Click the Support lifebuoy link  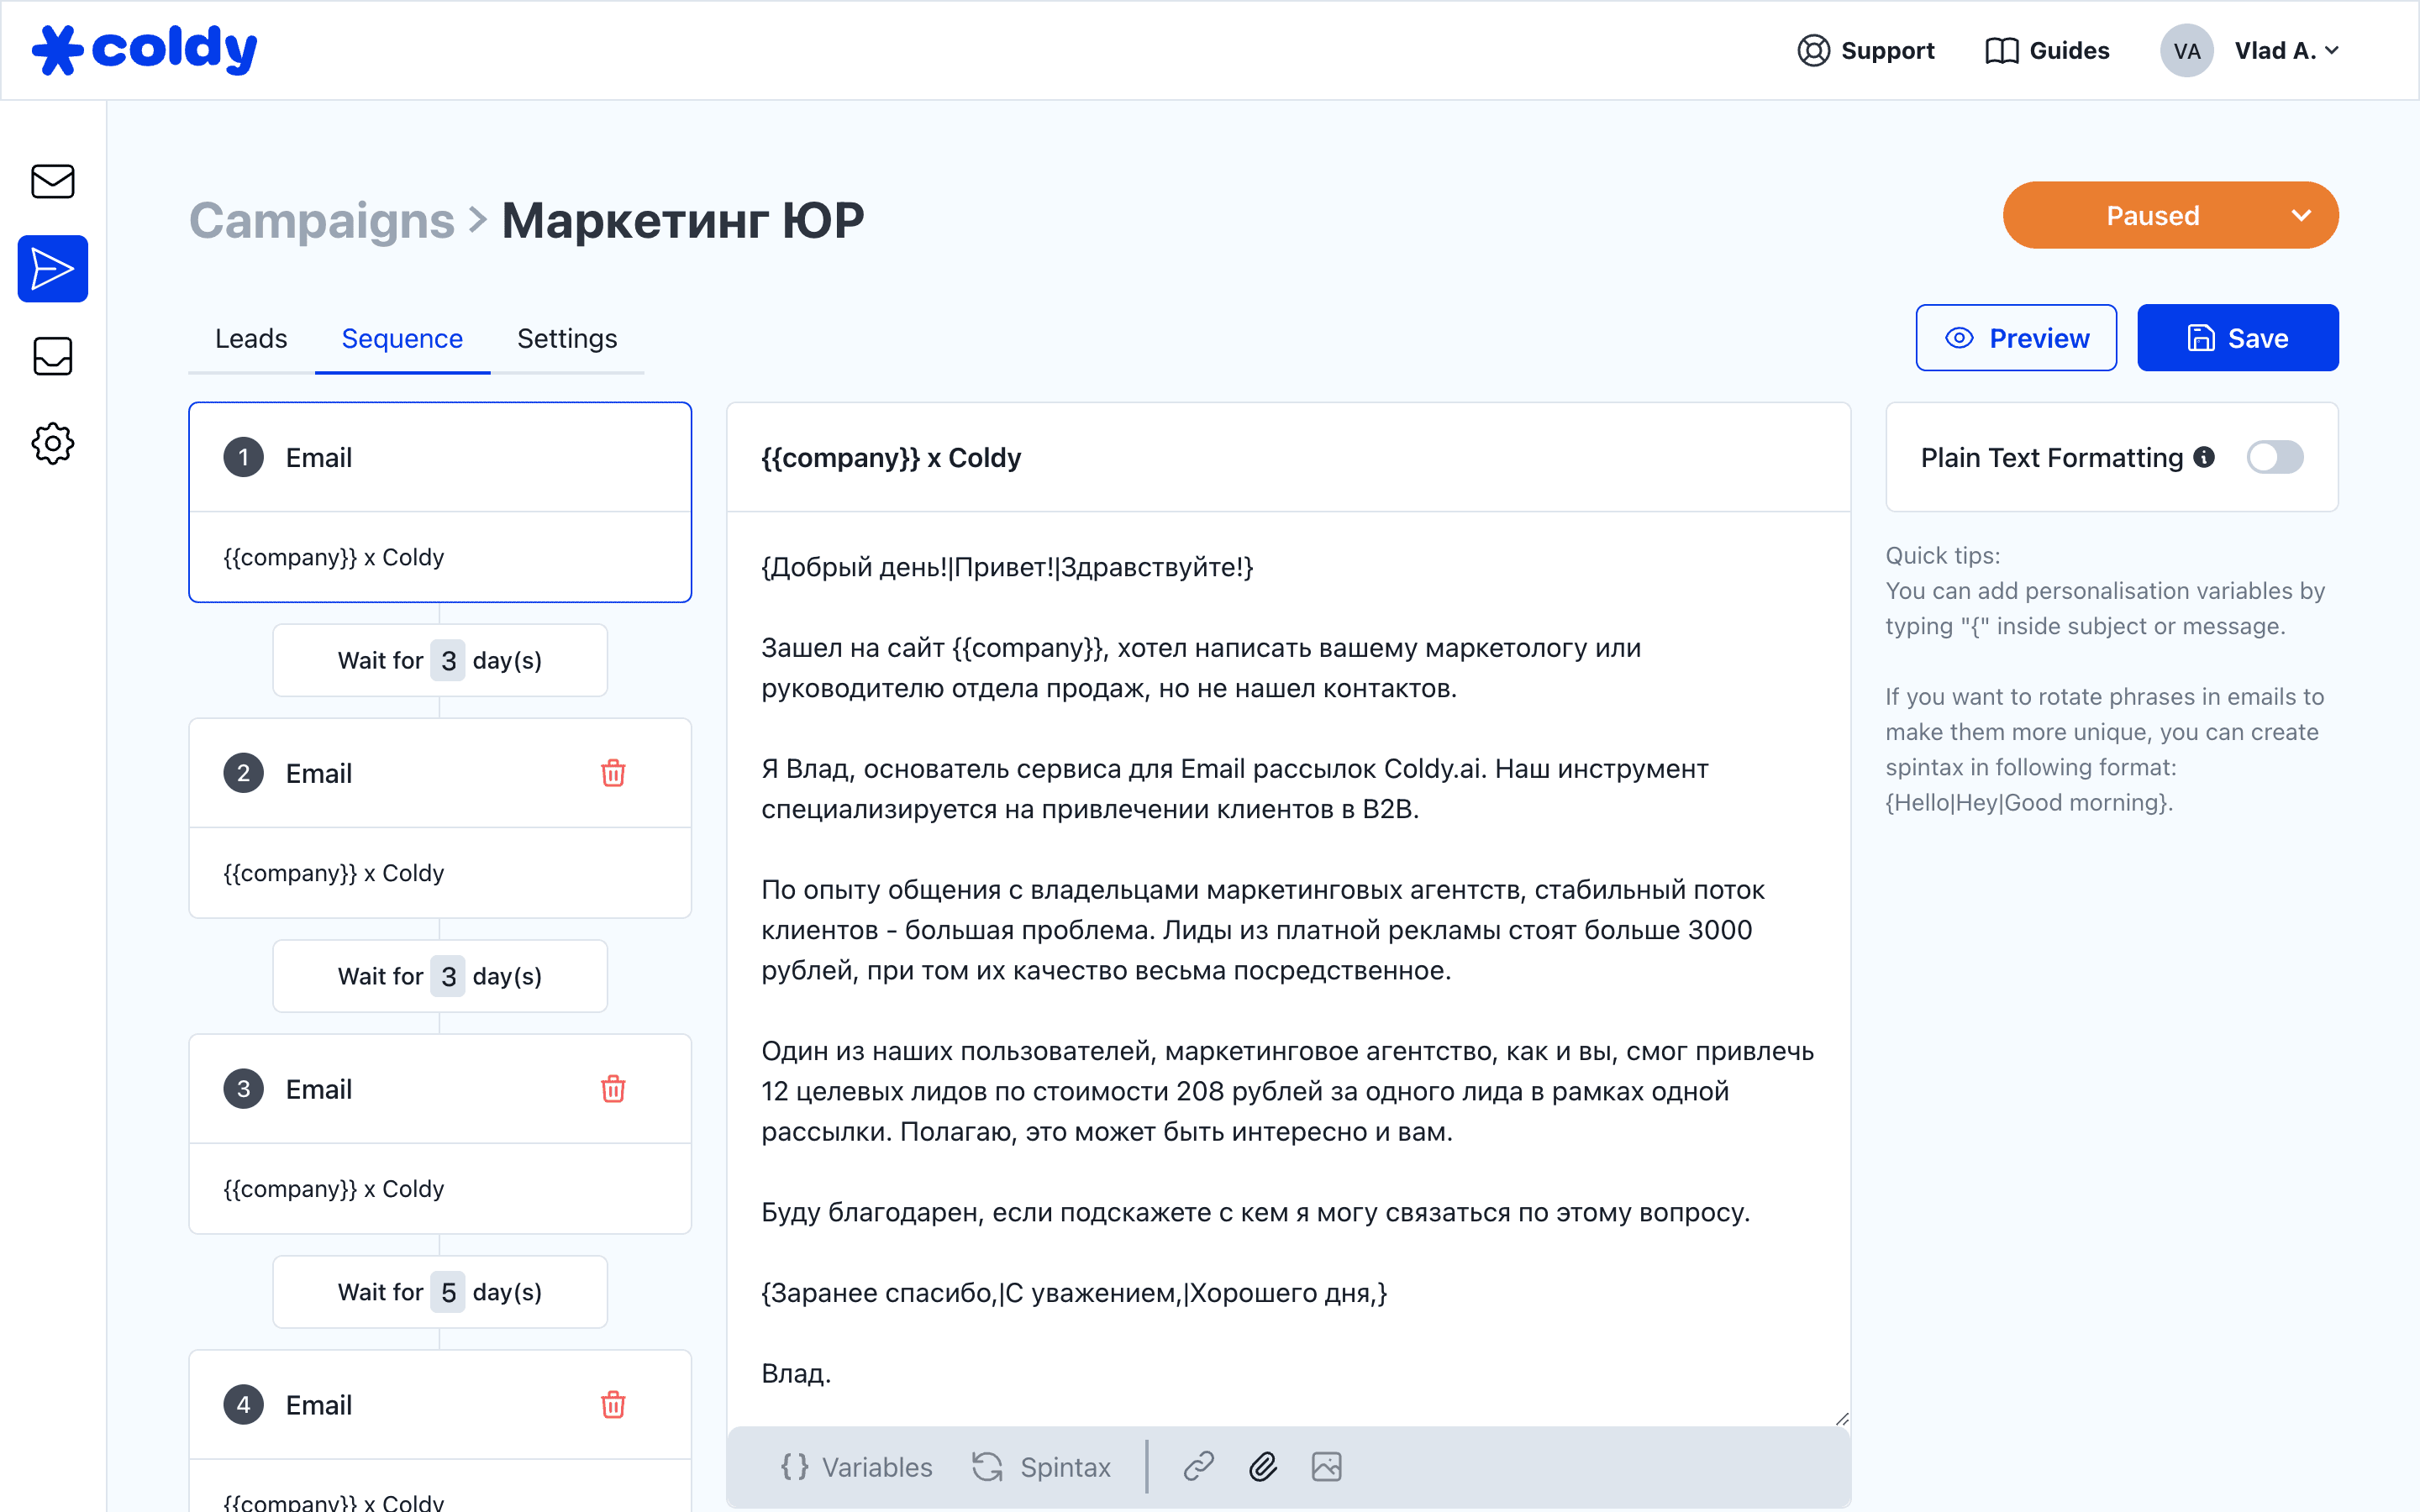pos(1866,50)
